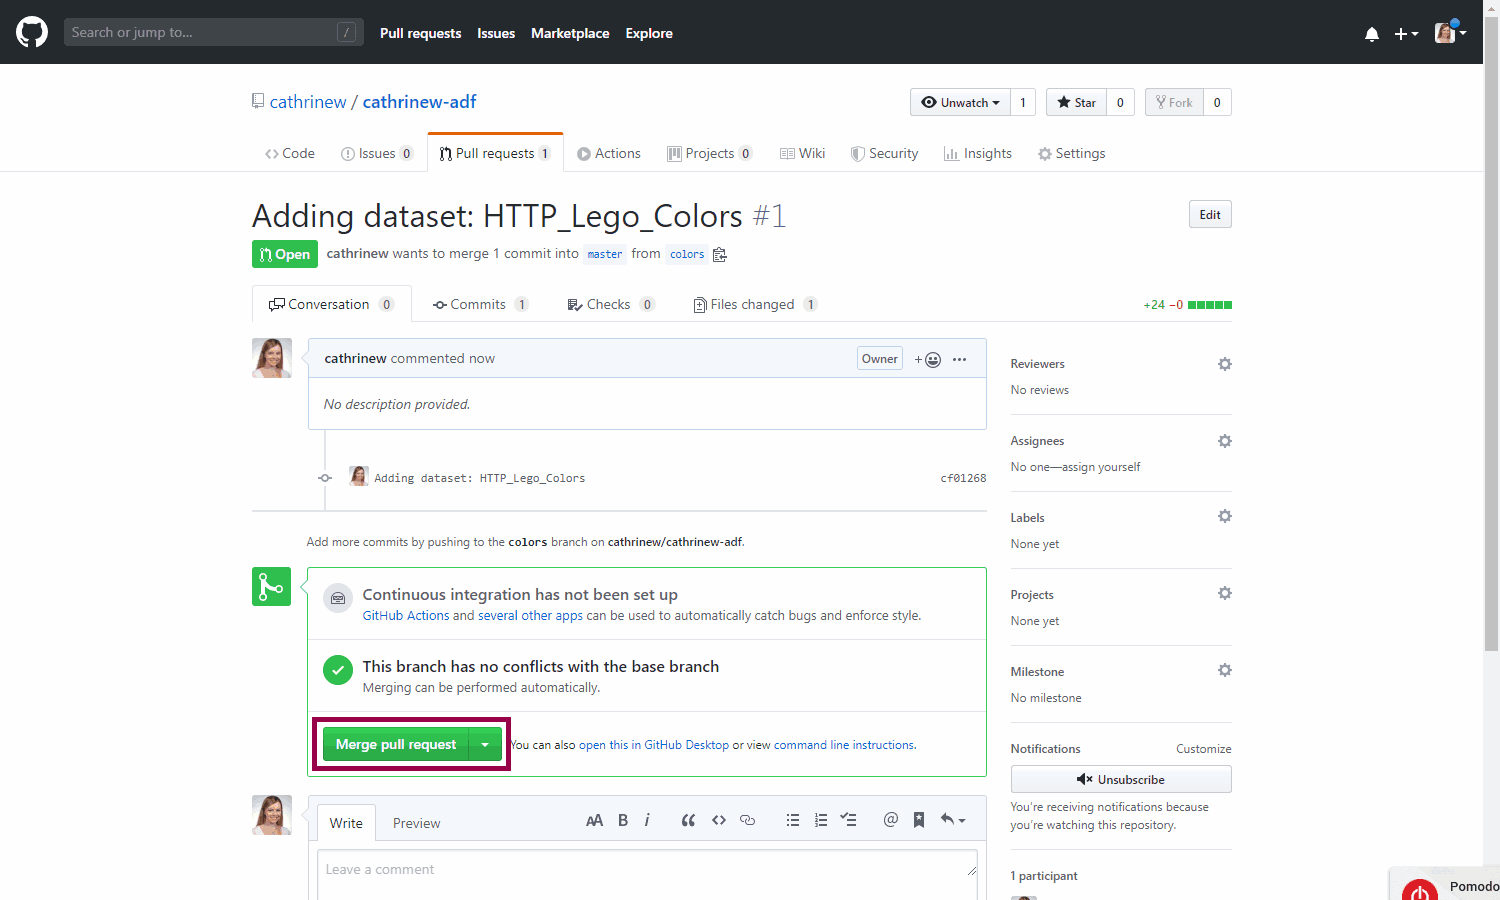Image resolution: width=1500 pixels, height=900 pixels.
Task: Switch to Files changed tab
Action: click(754, 305)
